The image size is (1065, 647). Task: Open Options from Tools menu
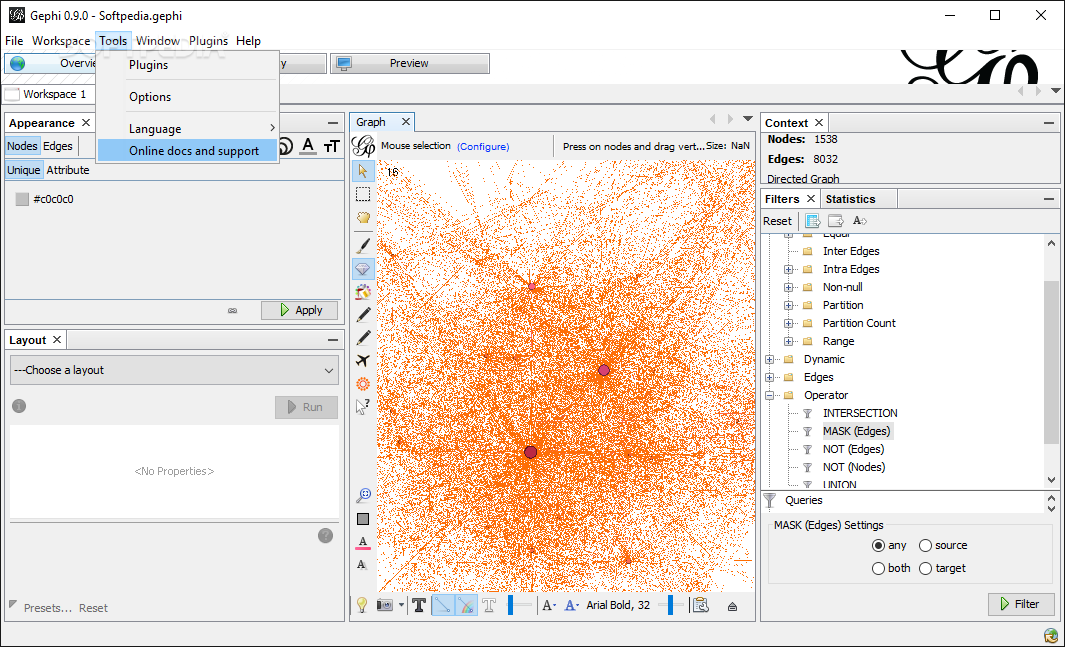(188, 96)
